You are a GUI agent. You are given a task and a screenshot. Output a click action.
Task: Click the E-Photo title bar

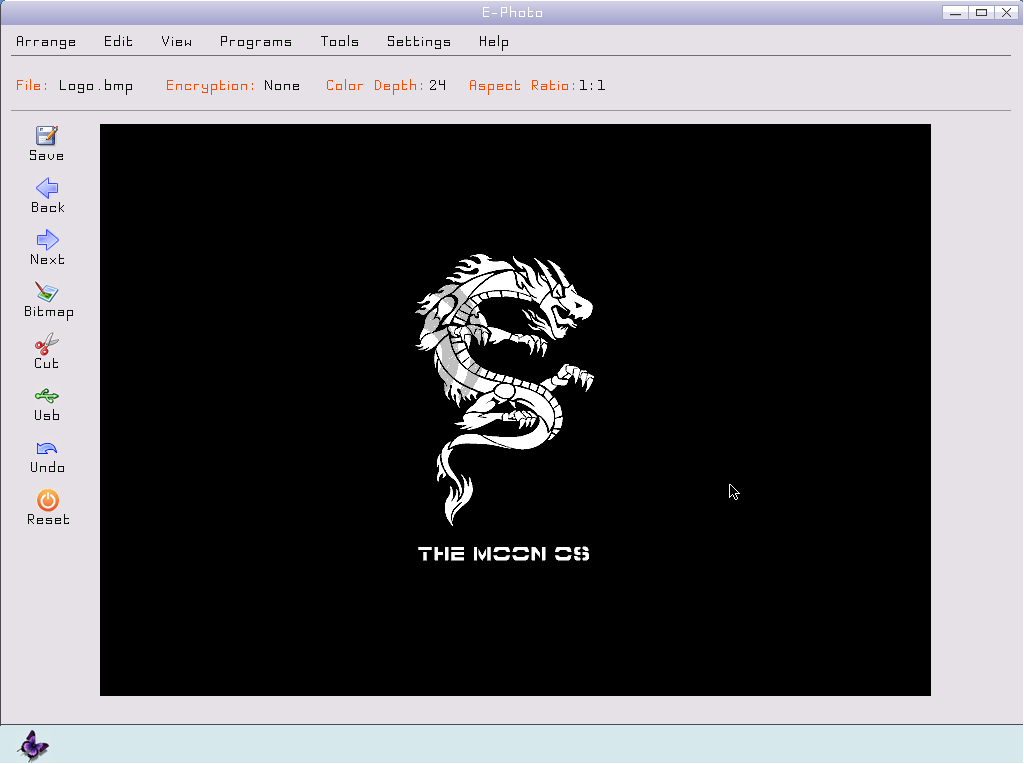tap(512, 12)
